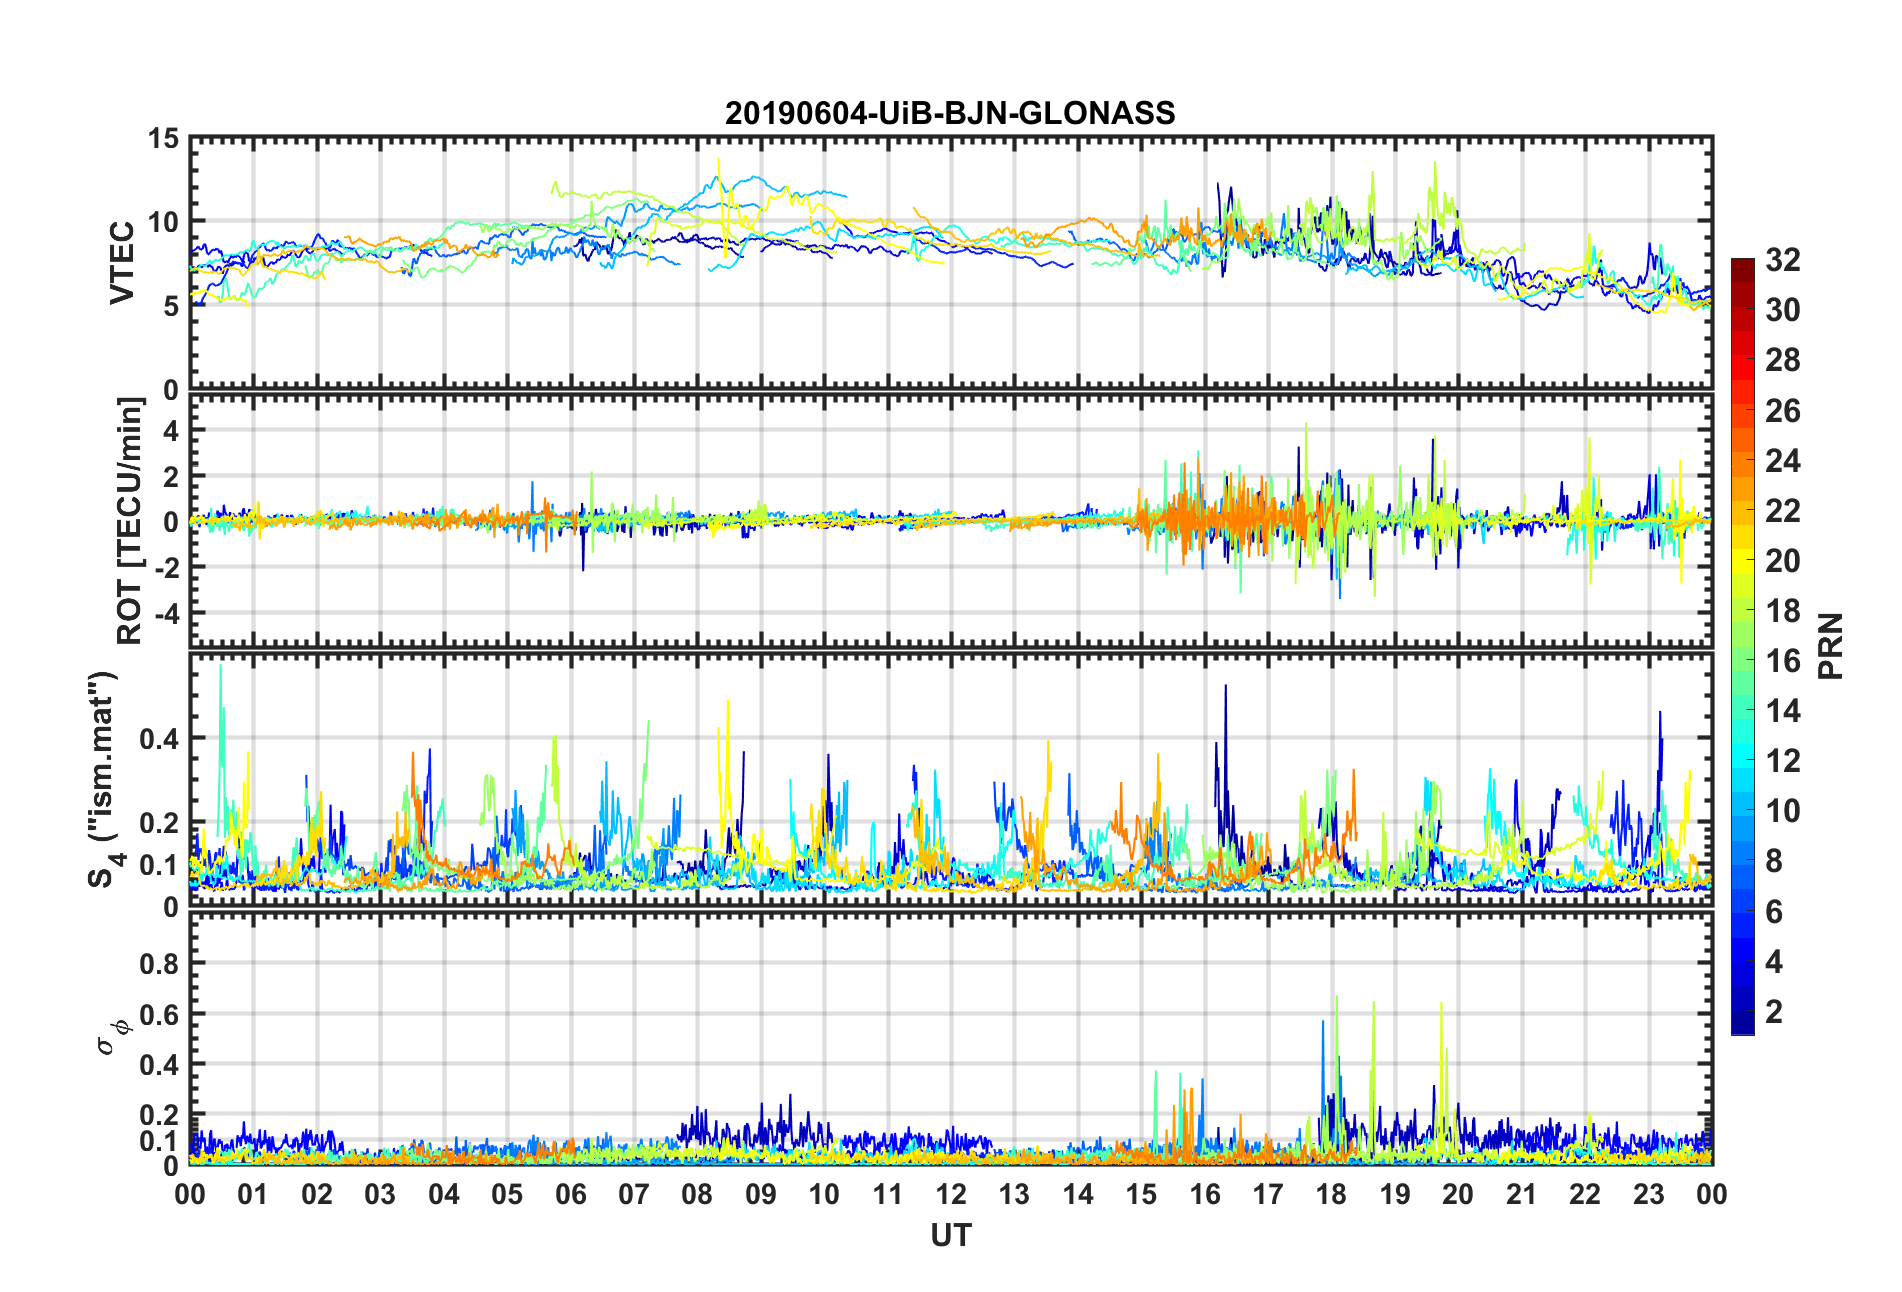
Task: Click the S4 ("ism.mat") axis label
Action: (x=103, y=778)
